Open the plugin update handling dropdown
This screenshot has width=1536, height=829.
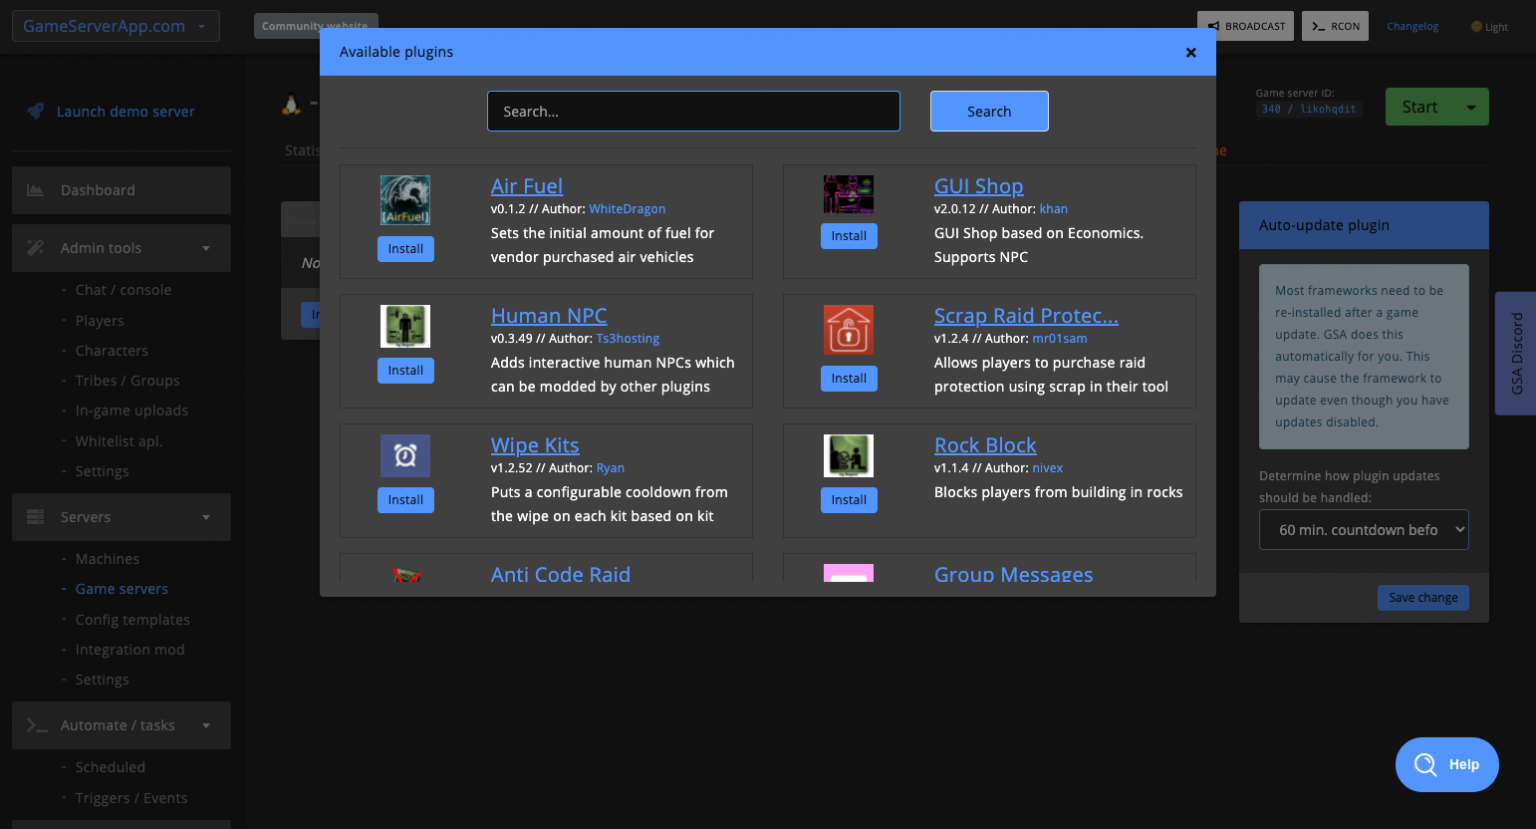tap(1363, 530)
